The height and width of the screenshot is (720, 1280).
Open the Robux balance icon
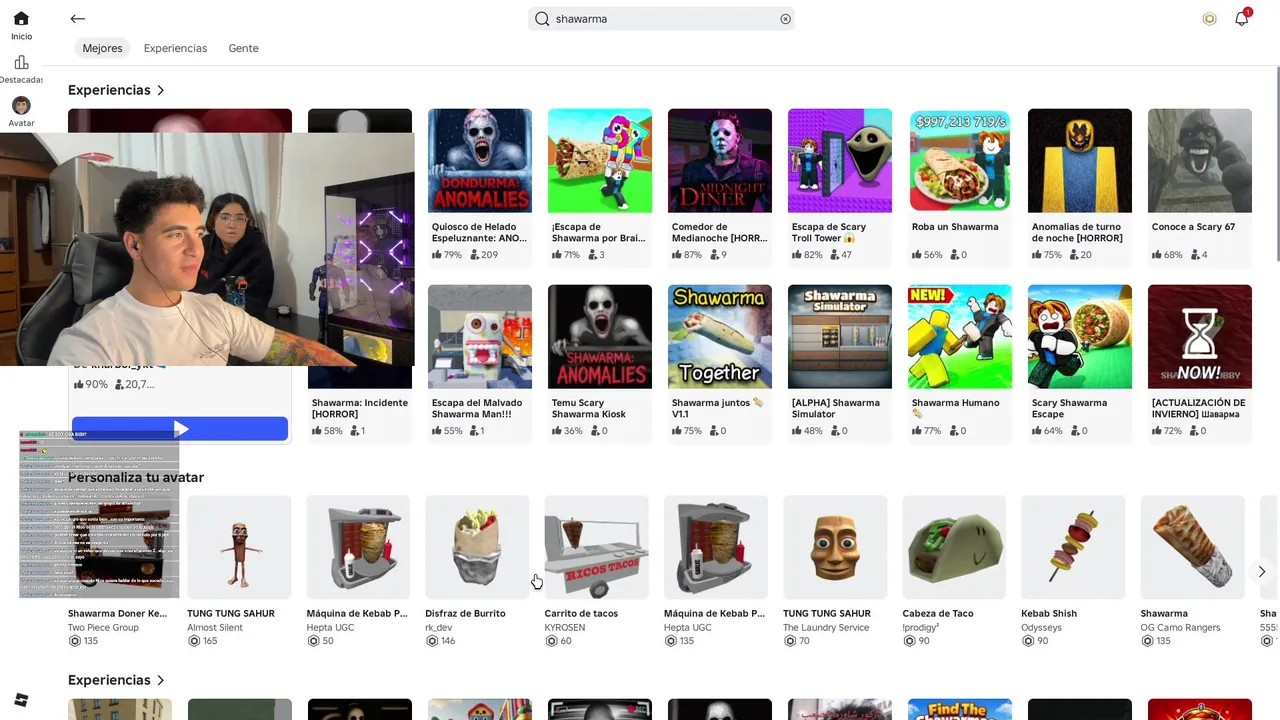coord(1209,19)
